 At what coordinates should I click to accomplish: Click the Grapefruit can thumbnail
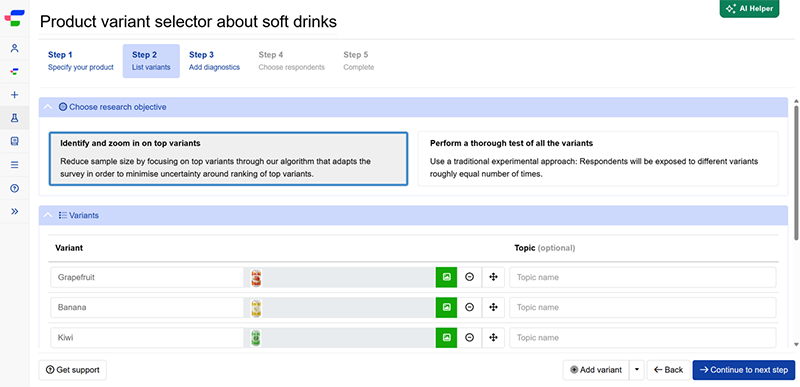(x=256, y=278)
